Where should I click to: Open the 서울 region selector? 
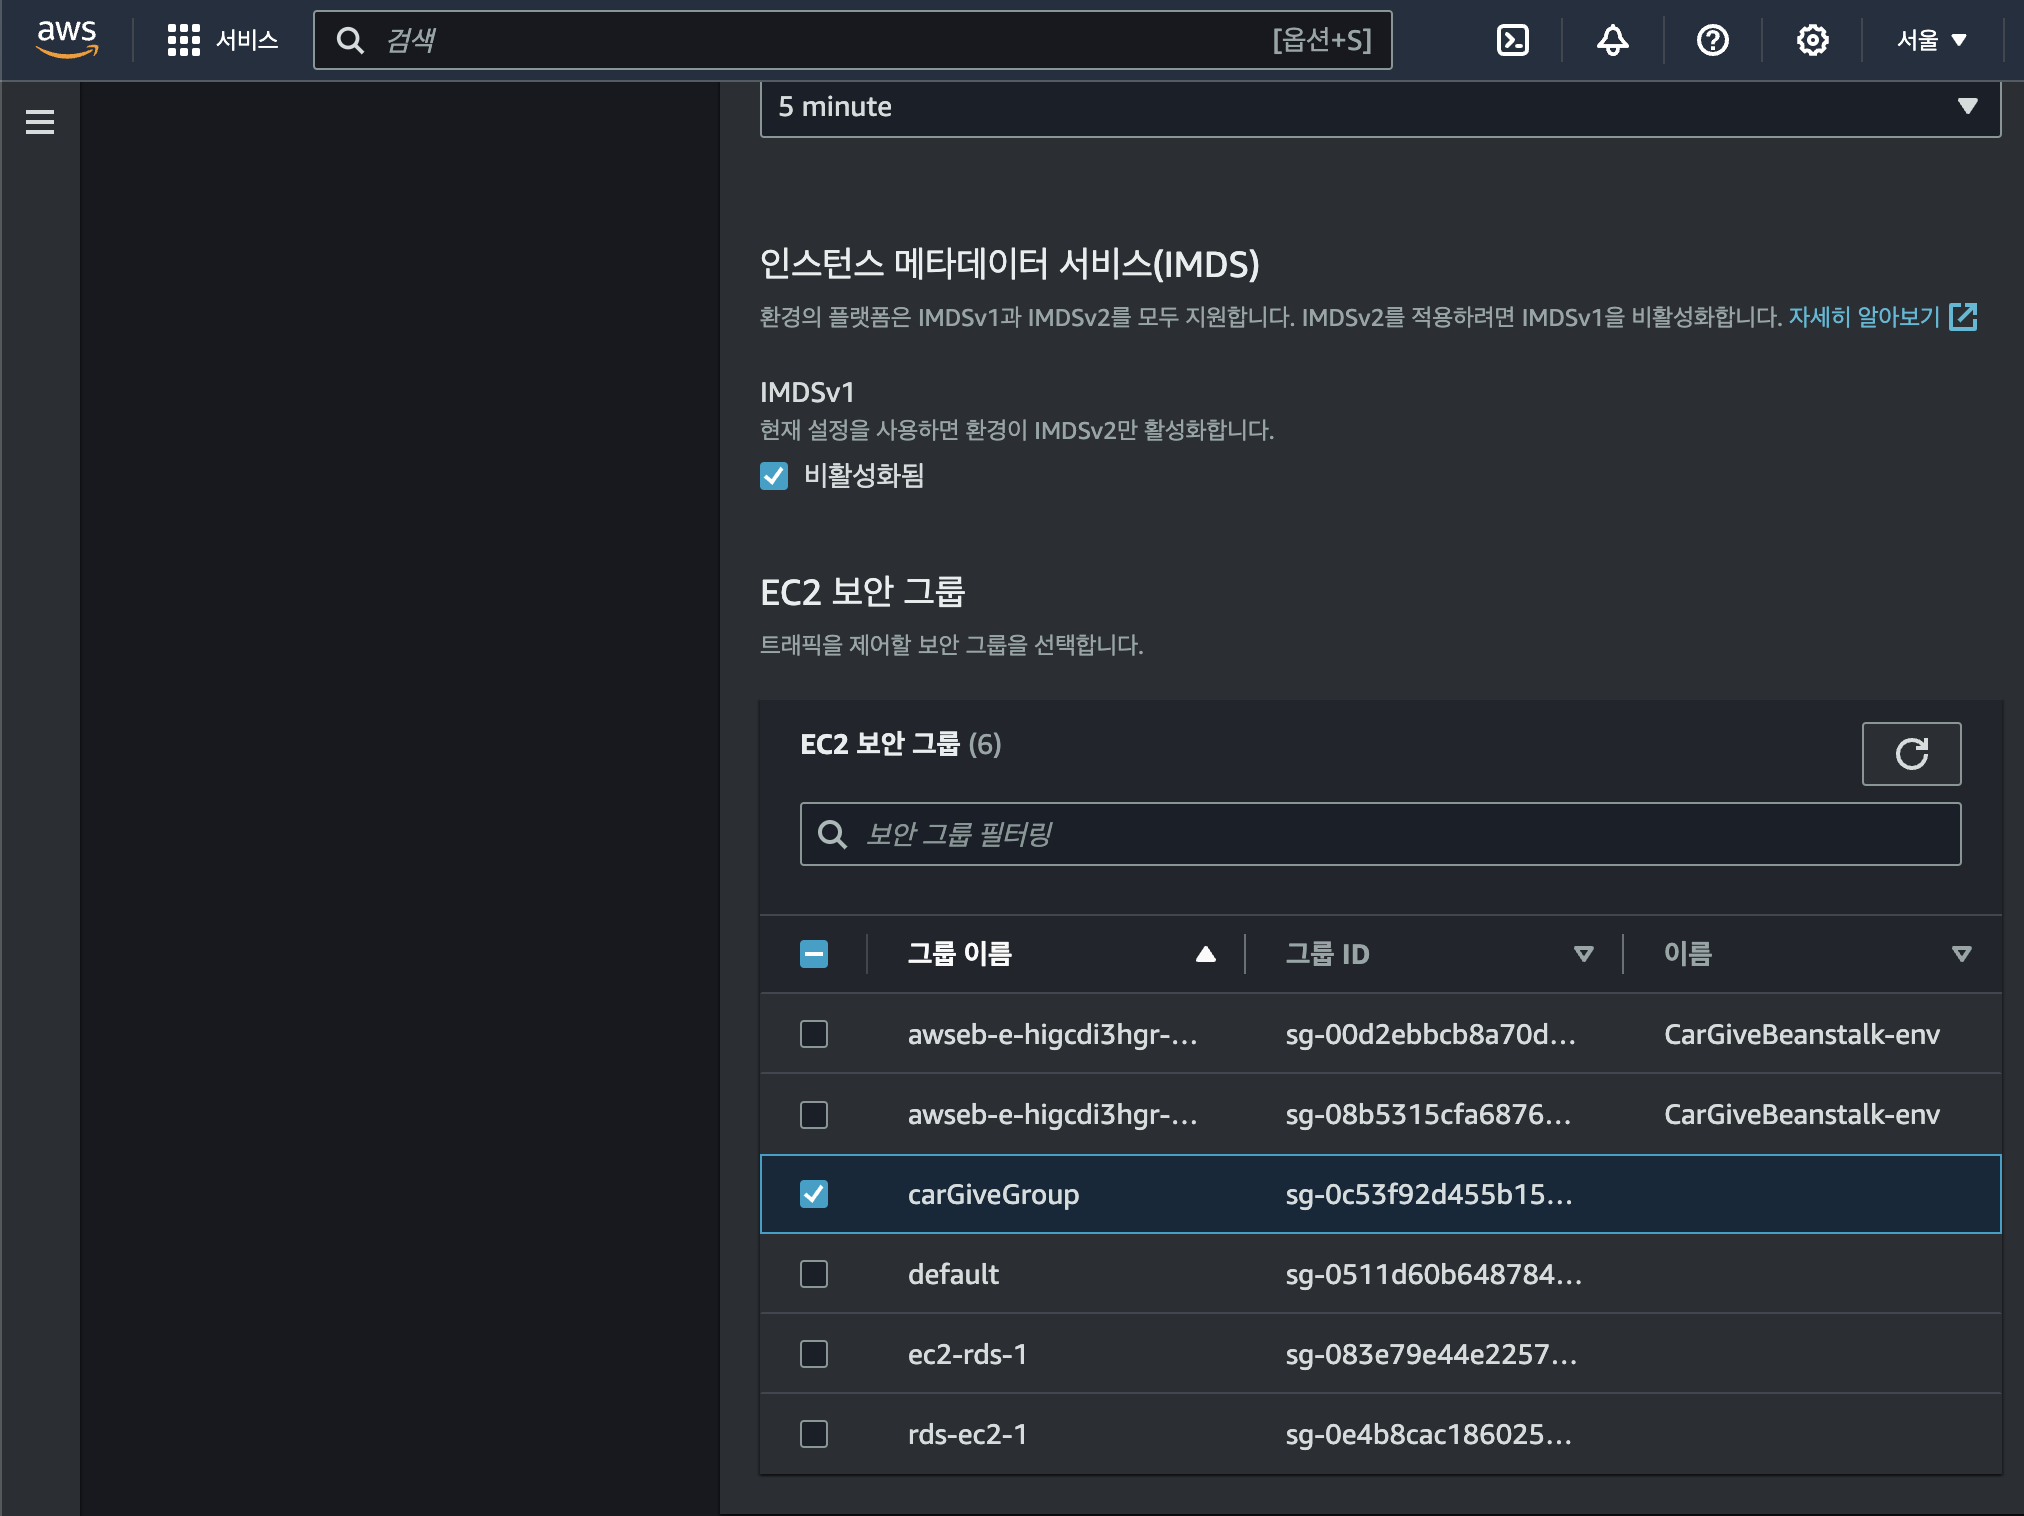tap(1932, 40)
